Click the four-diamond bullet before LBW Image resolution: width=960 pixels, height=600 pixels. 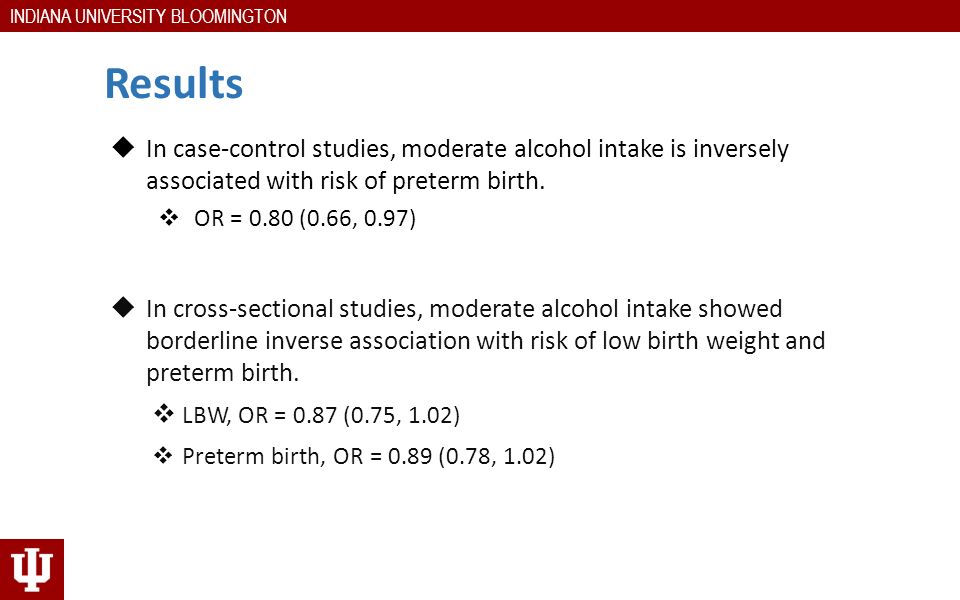tap(163, 413)
